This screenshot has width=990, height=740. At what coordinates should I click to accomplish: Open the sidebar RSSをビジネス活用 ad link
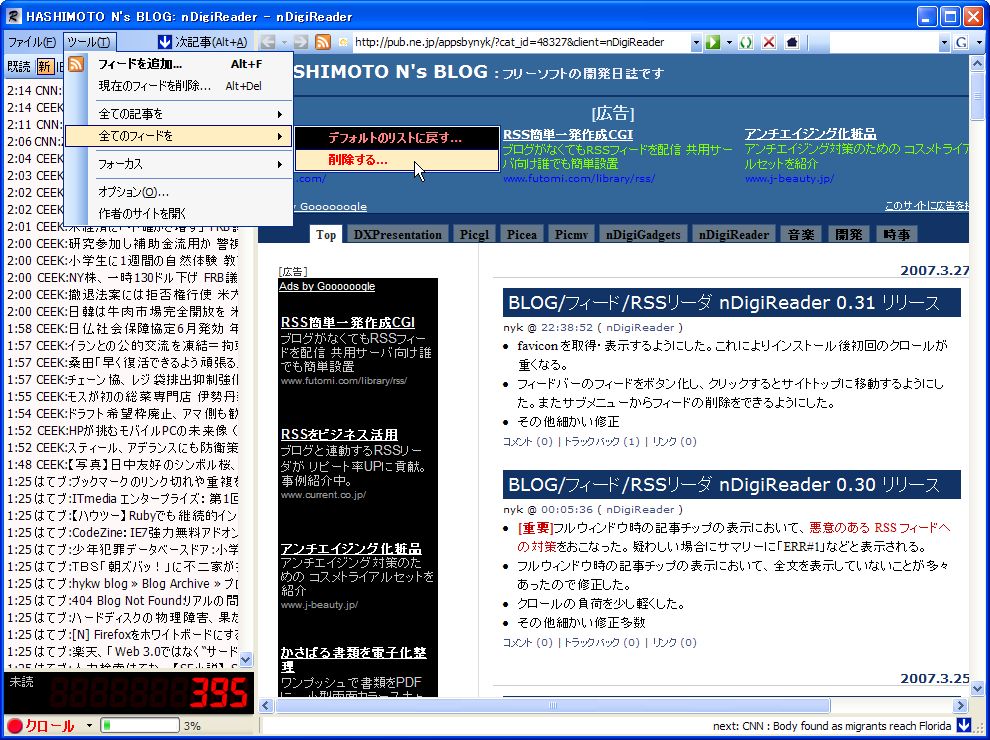[339, 434]
